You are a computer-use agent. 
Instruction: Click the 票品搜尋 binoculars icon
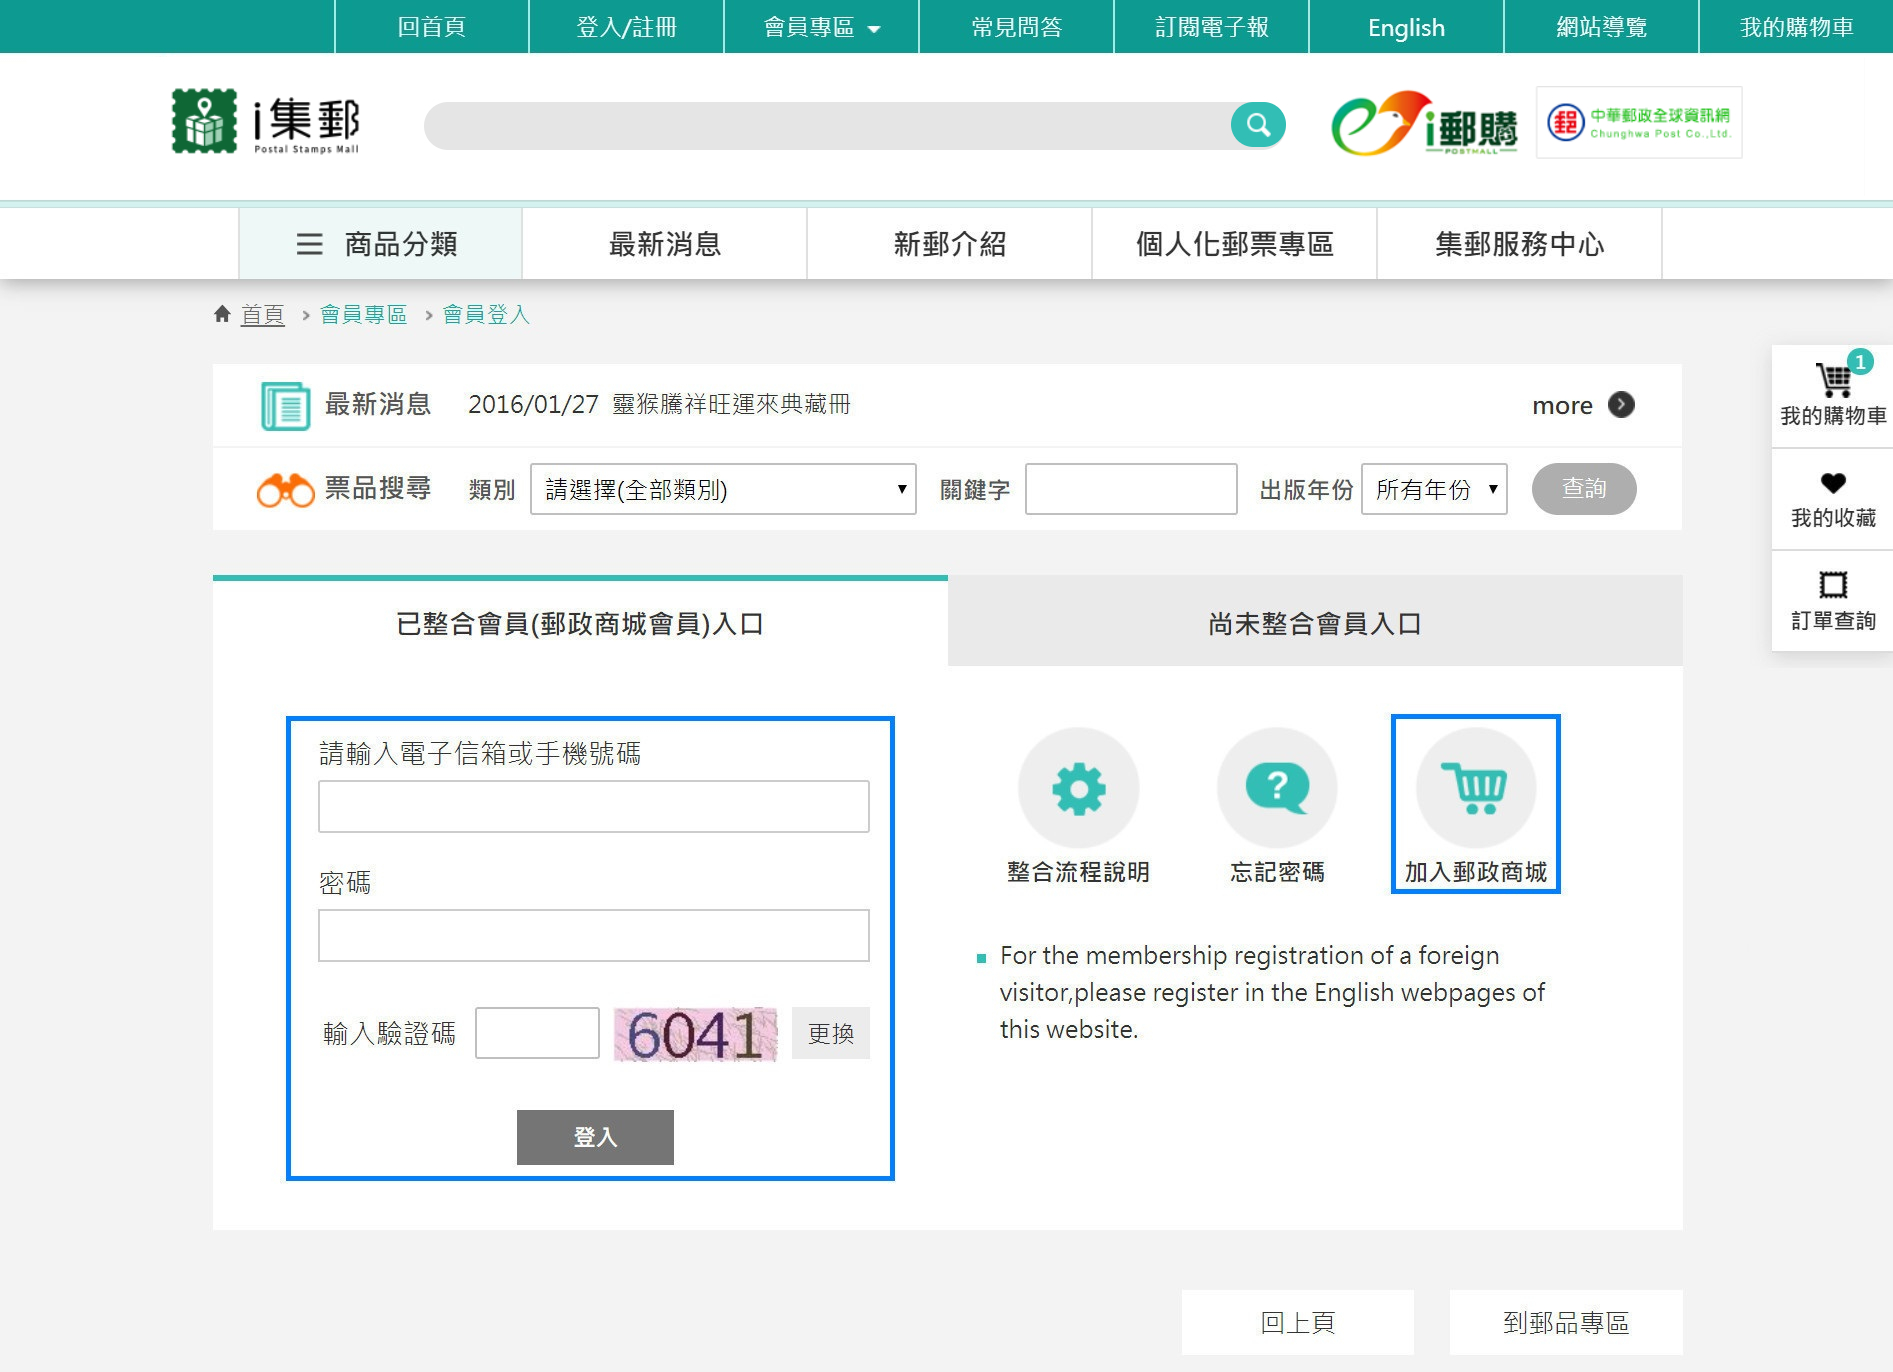coord(287,489)
